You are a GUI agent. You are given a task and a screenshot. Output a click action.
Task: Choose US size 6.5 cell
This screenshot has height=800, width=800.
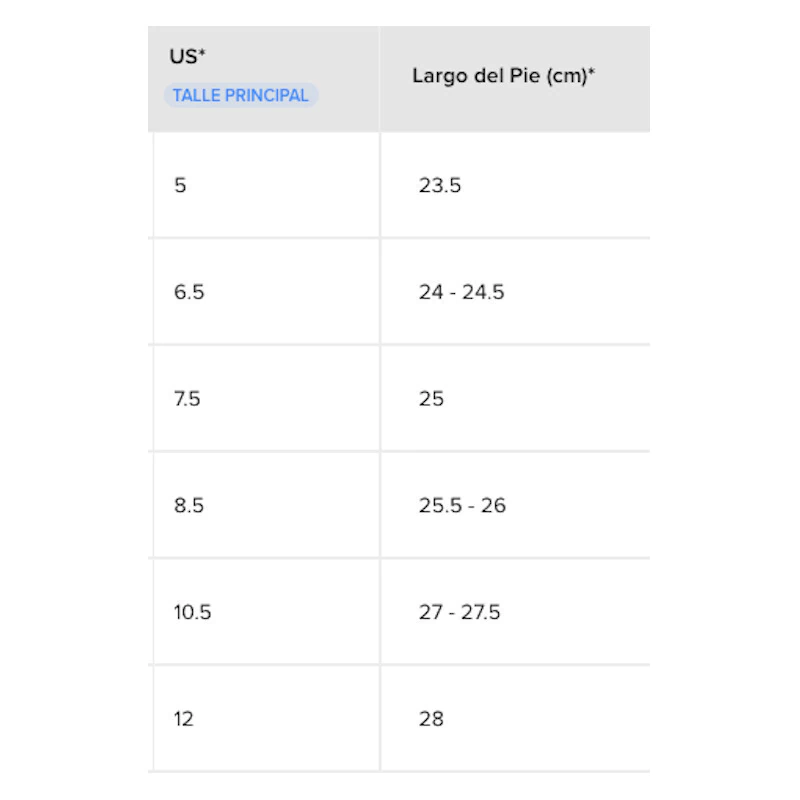tap(188, 292)
